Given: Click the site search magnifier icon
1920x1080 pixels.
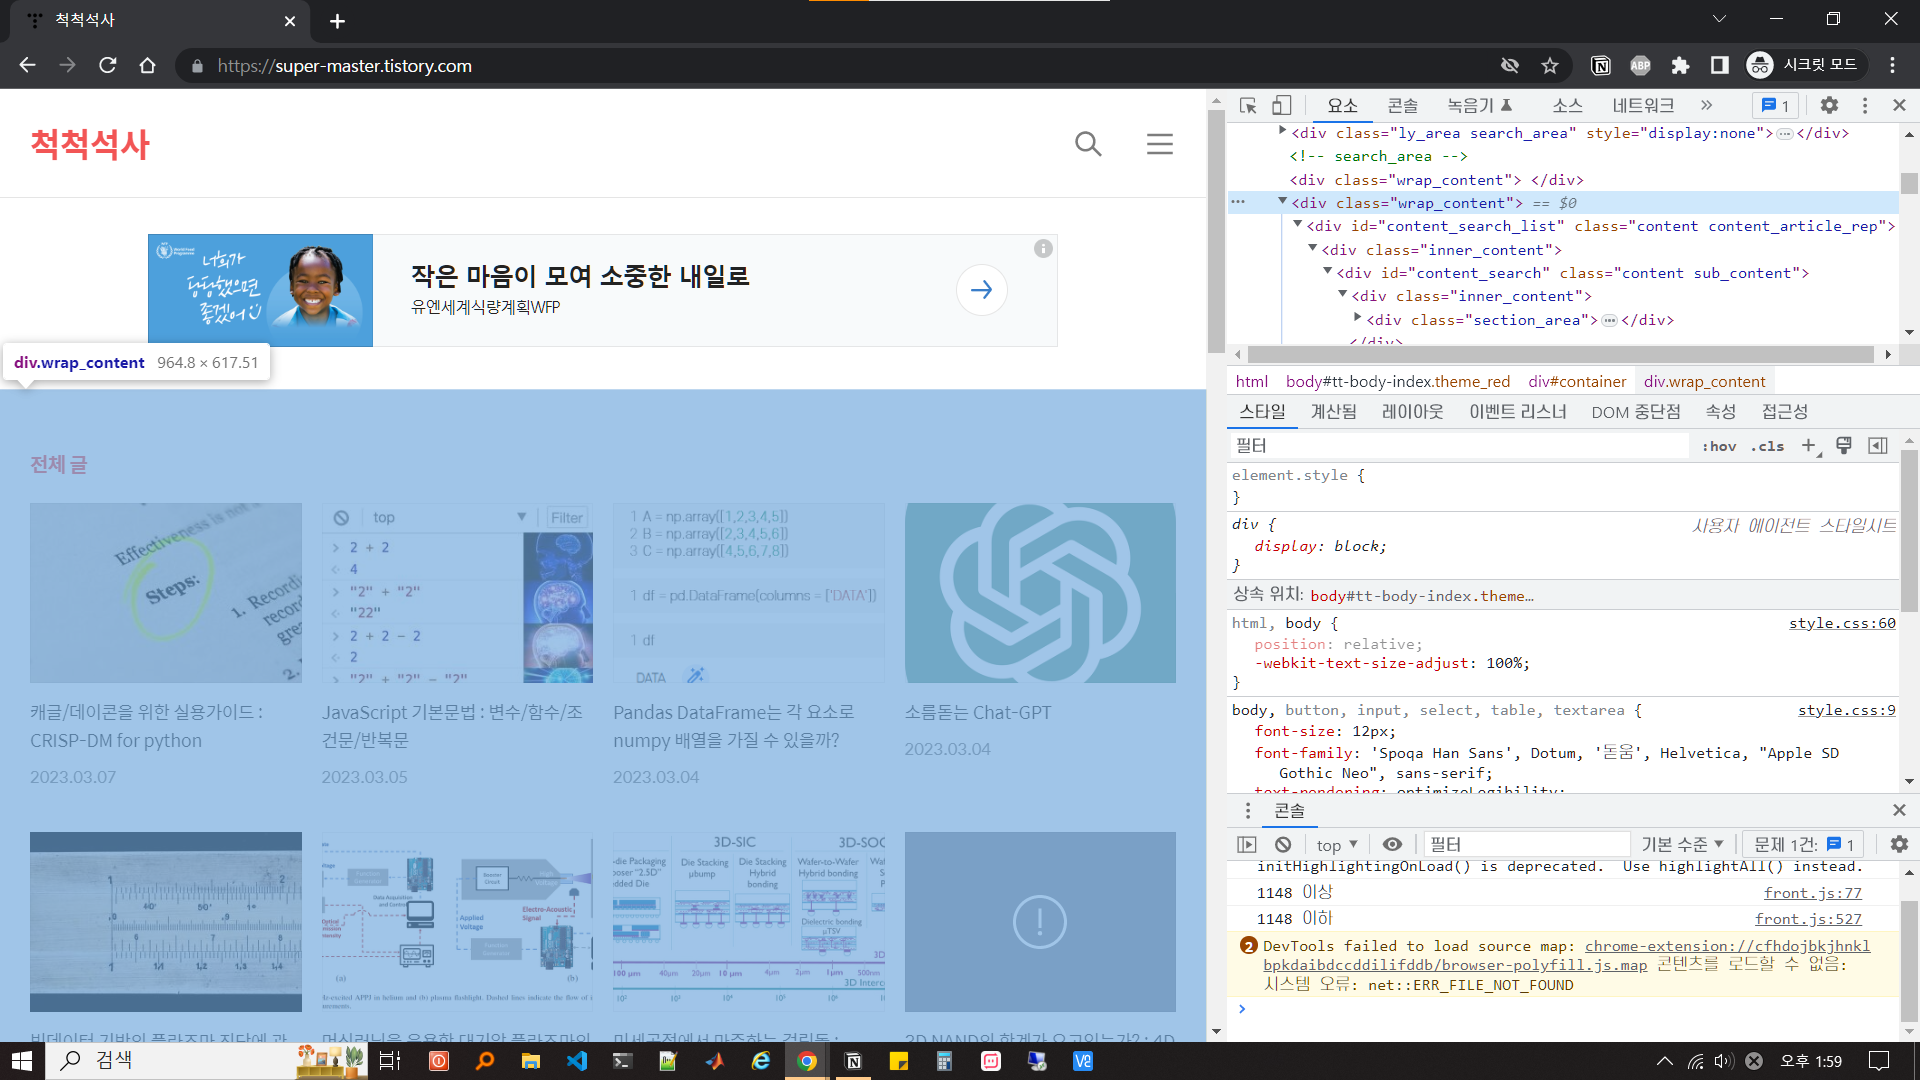Looking at the screenshot, I should click(1088, 144).
